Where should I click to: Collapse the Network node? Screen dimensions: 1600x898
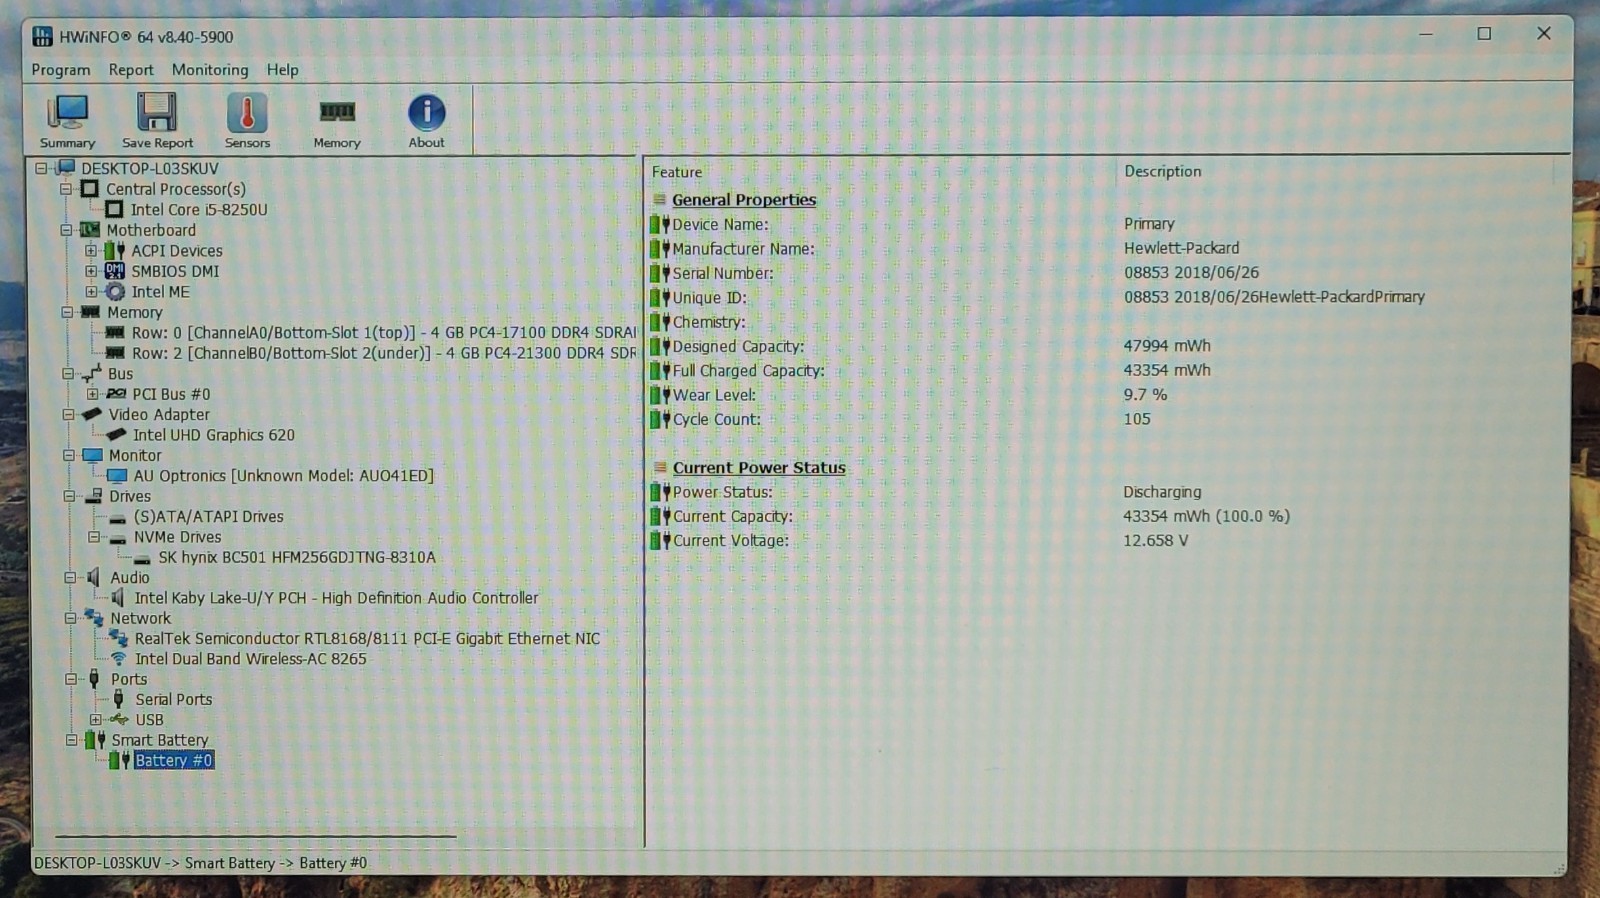[x=70, y=618]
